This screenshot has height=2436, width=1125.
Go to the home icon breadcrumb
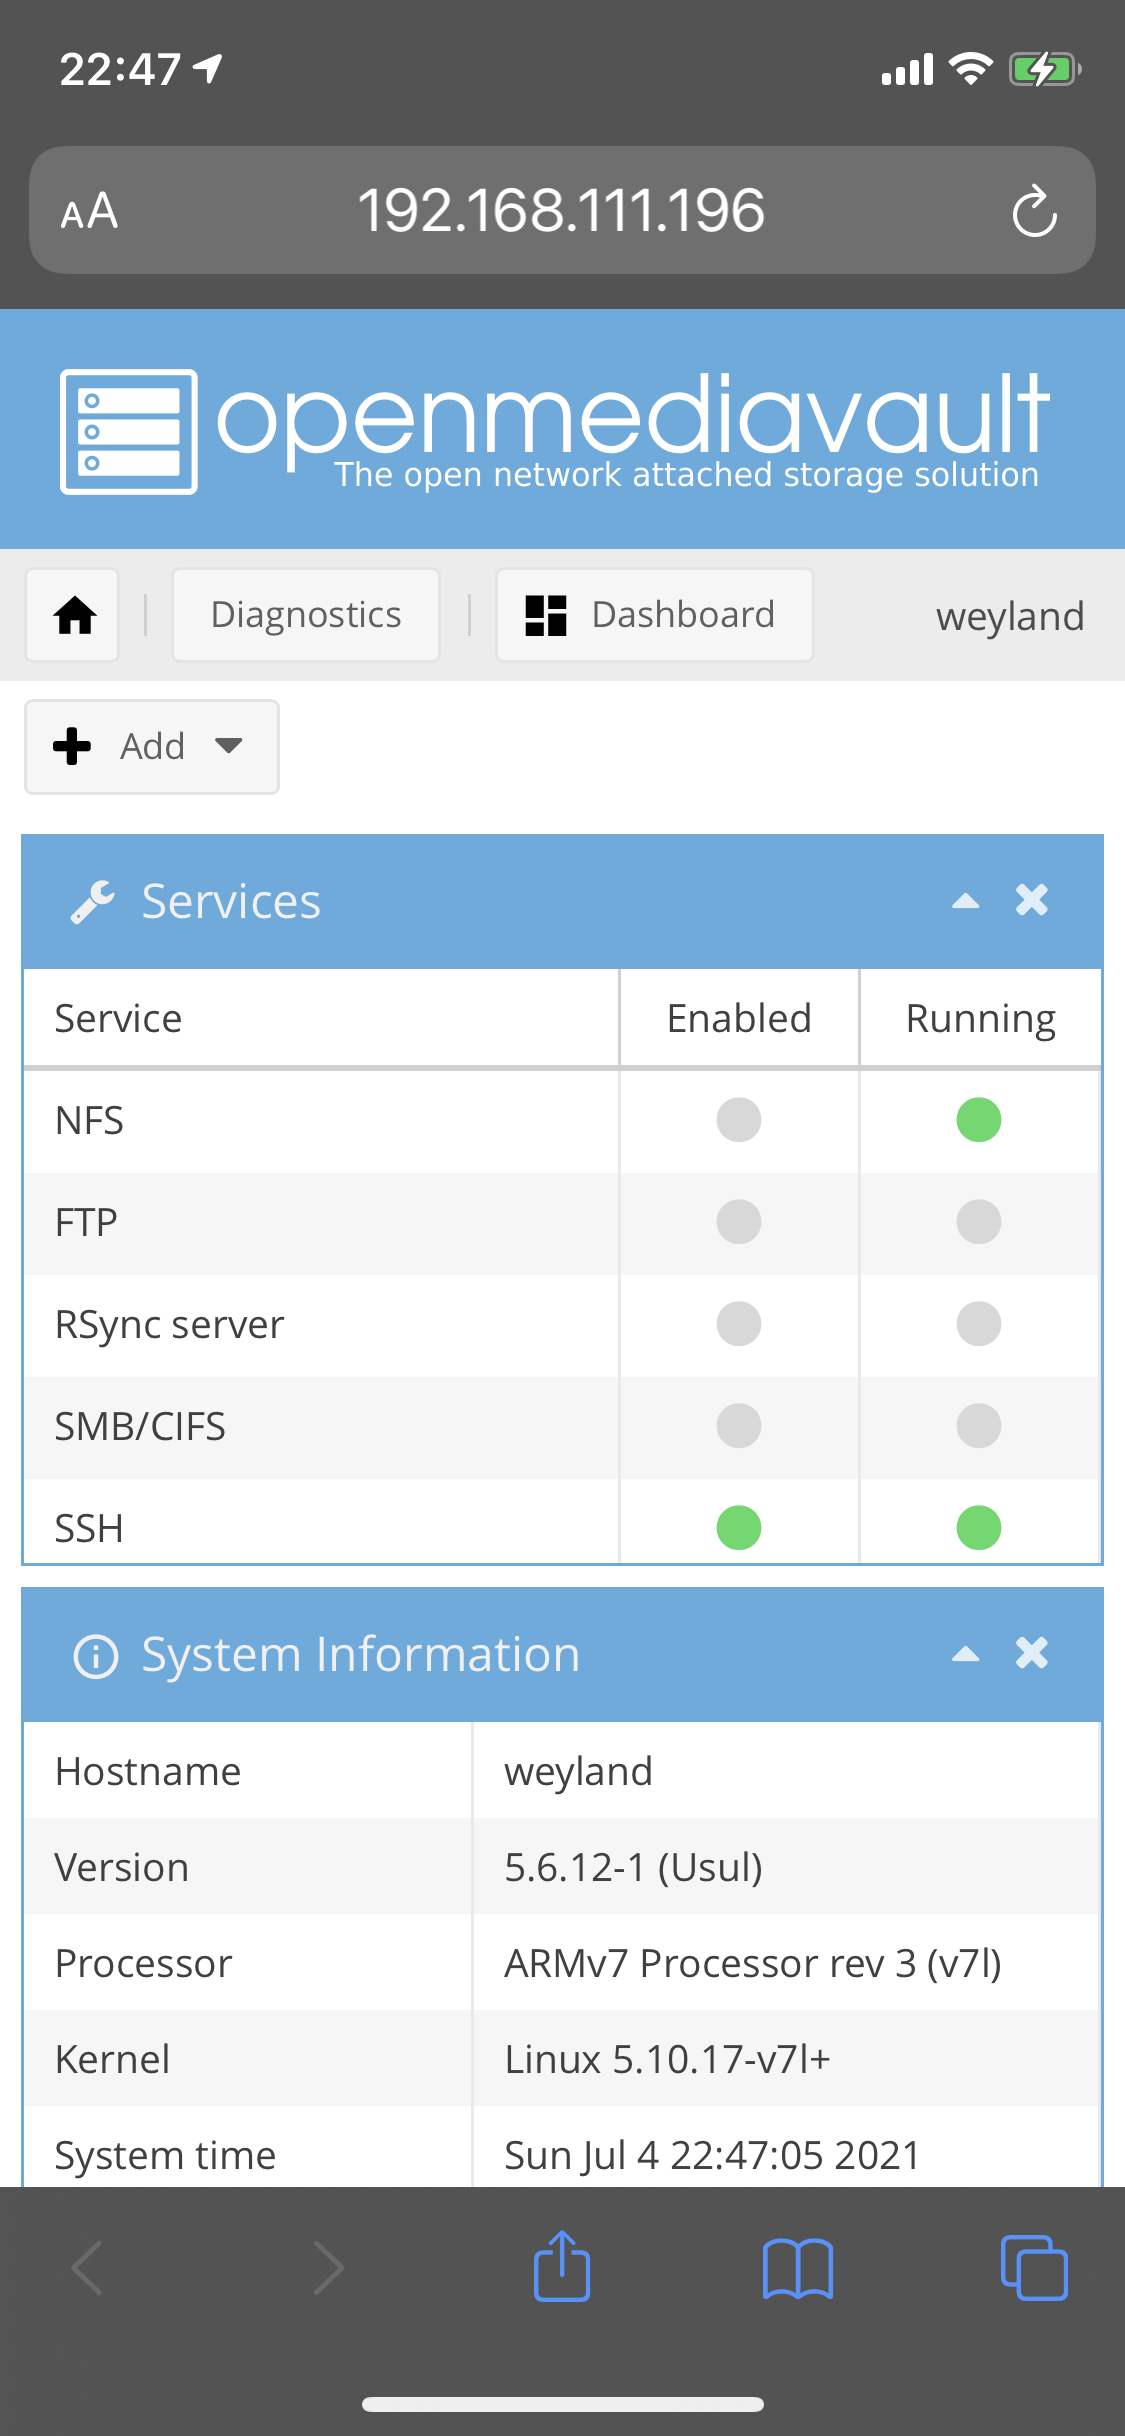click(73, 615)
